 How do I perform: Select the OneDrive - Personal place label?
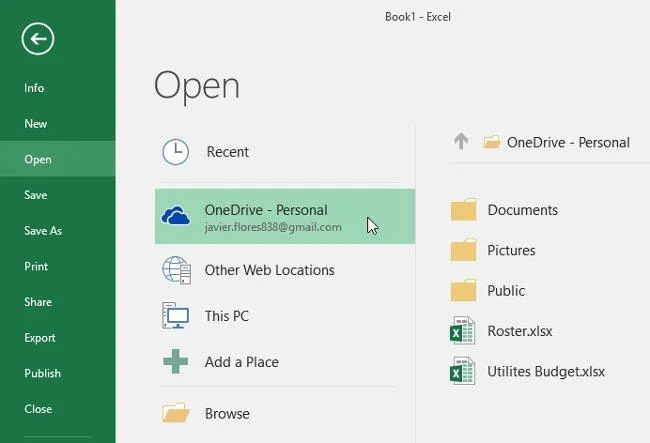pyautogui.click(x=266, y=210)
